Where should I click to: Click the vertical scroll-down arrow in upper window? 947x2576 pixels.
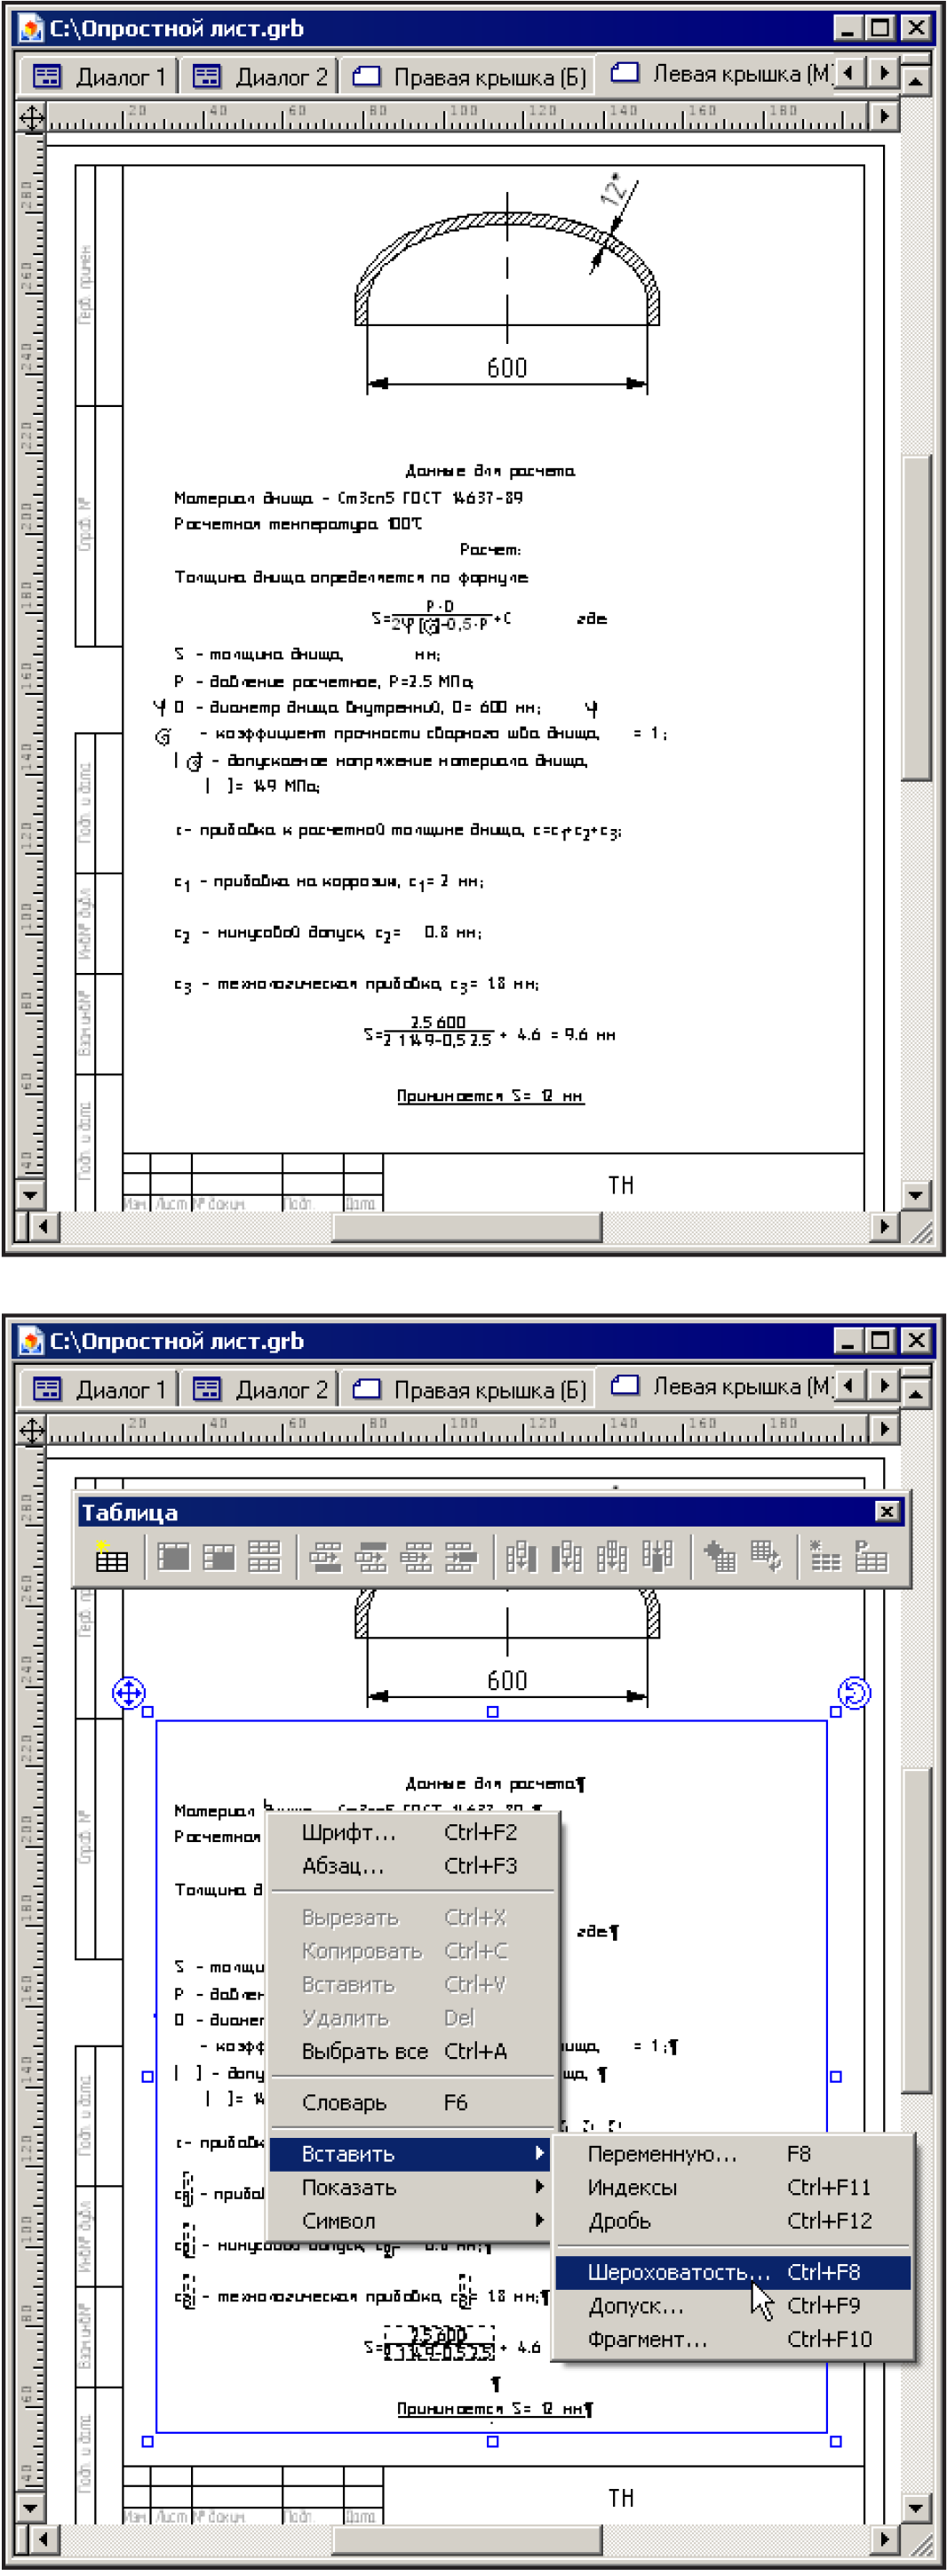point(916,1194)
